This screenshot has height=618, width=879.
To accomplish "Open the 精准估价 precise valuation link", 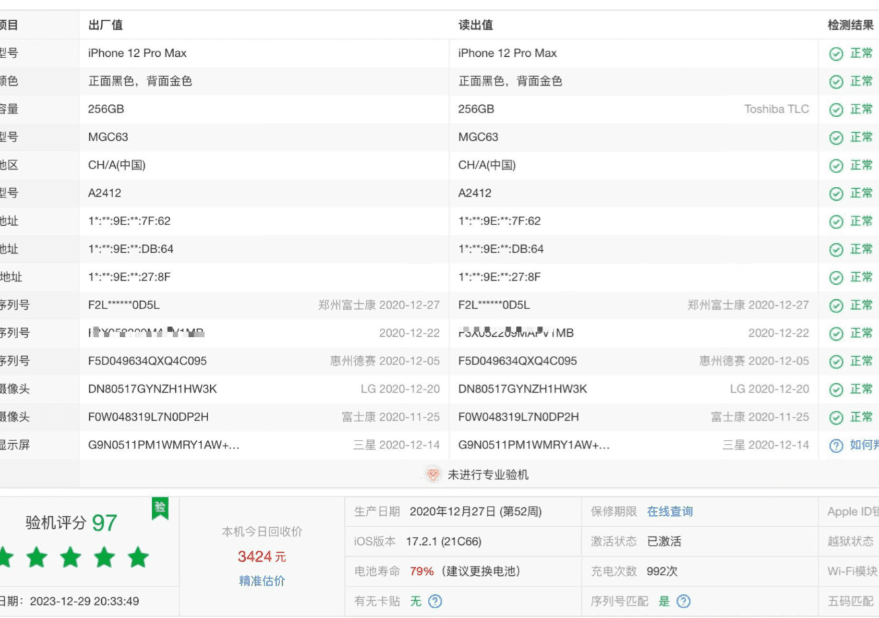I will pyautogui.click(x=261, y=581).
